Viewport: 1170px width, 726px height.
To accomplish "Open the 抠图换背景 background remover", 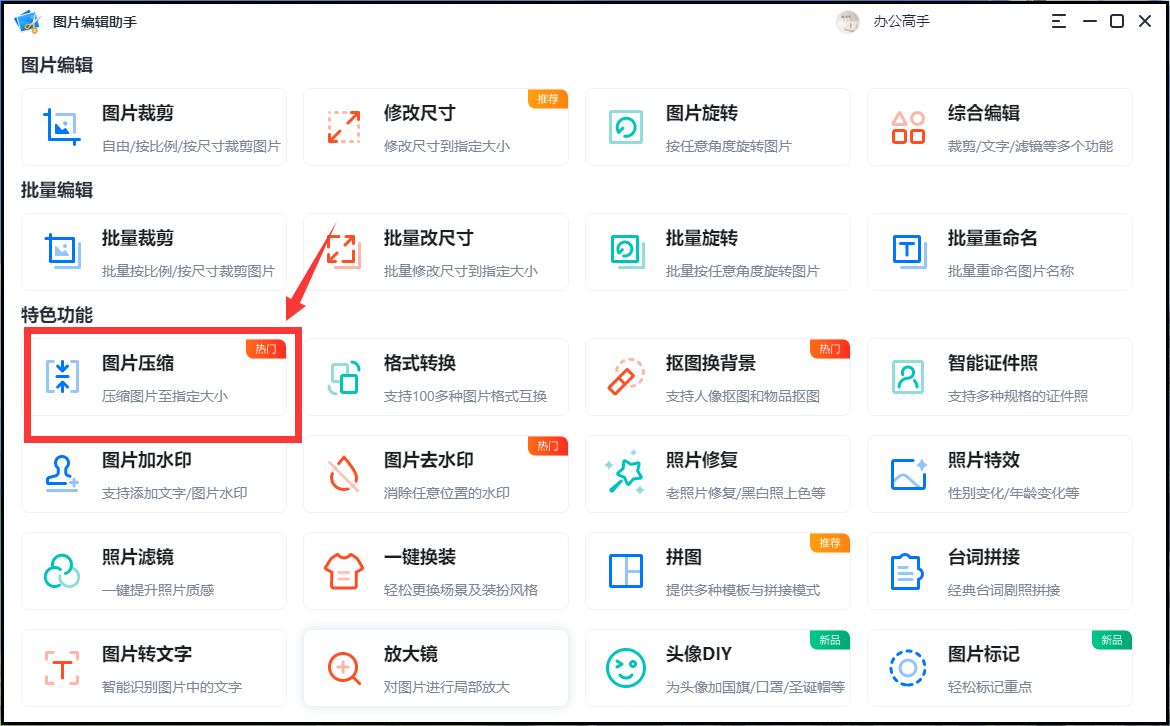I will point(718,377).
